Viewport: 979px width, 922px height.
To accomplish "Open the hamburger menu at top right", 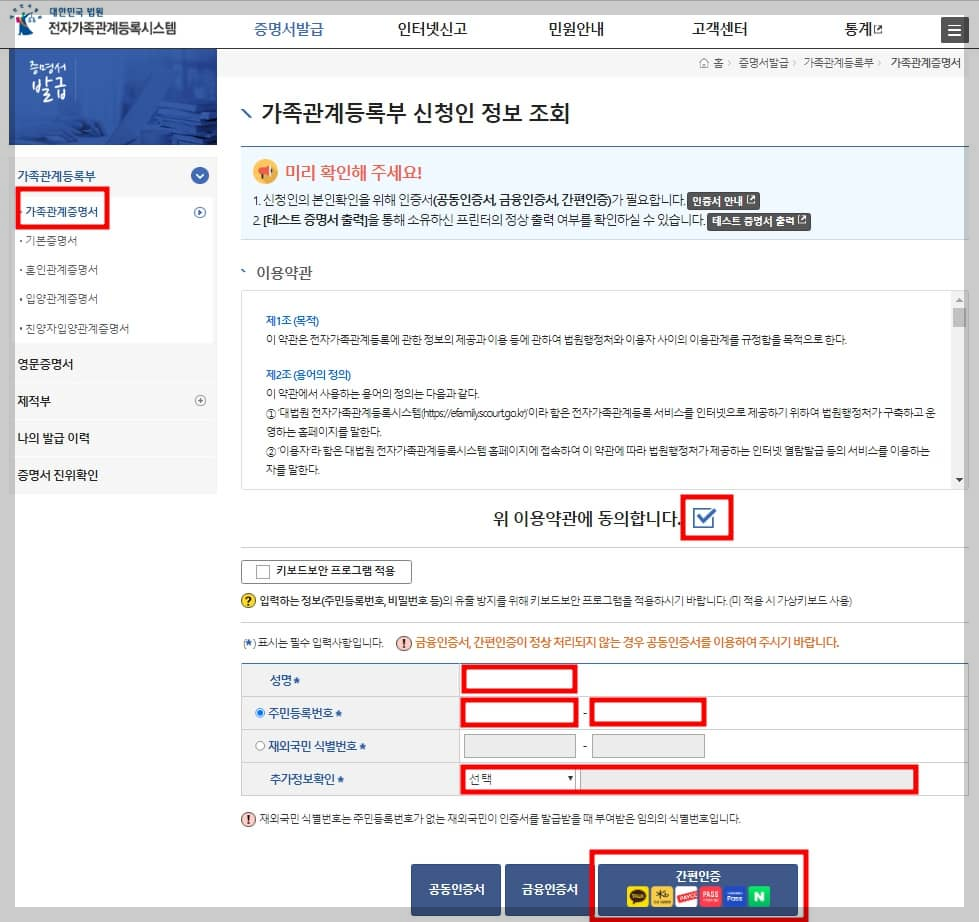I will coord(957,29).
